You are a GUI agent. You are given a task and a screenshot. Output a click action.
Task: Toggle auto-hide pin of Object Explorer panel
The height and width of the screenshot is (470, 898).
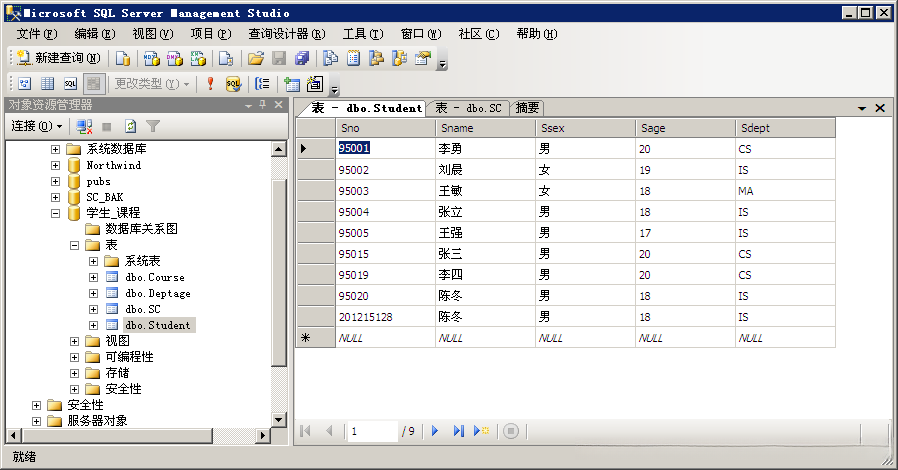[x=263, y=105]
